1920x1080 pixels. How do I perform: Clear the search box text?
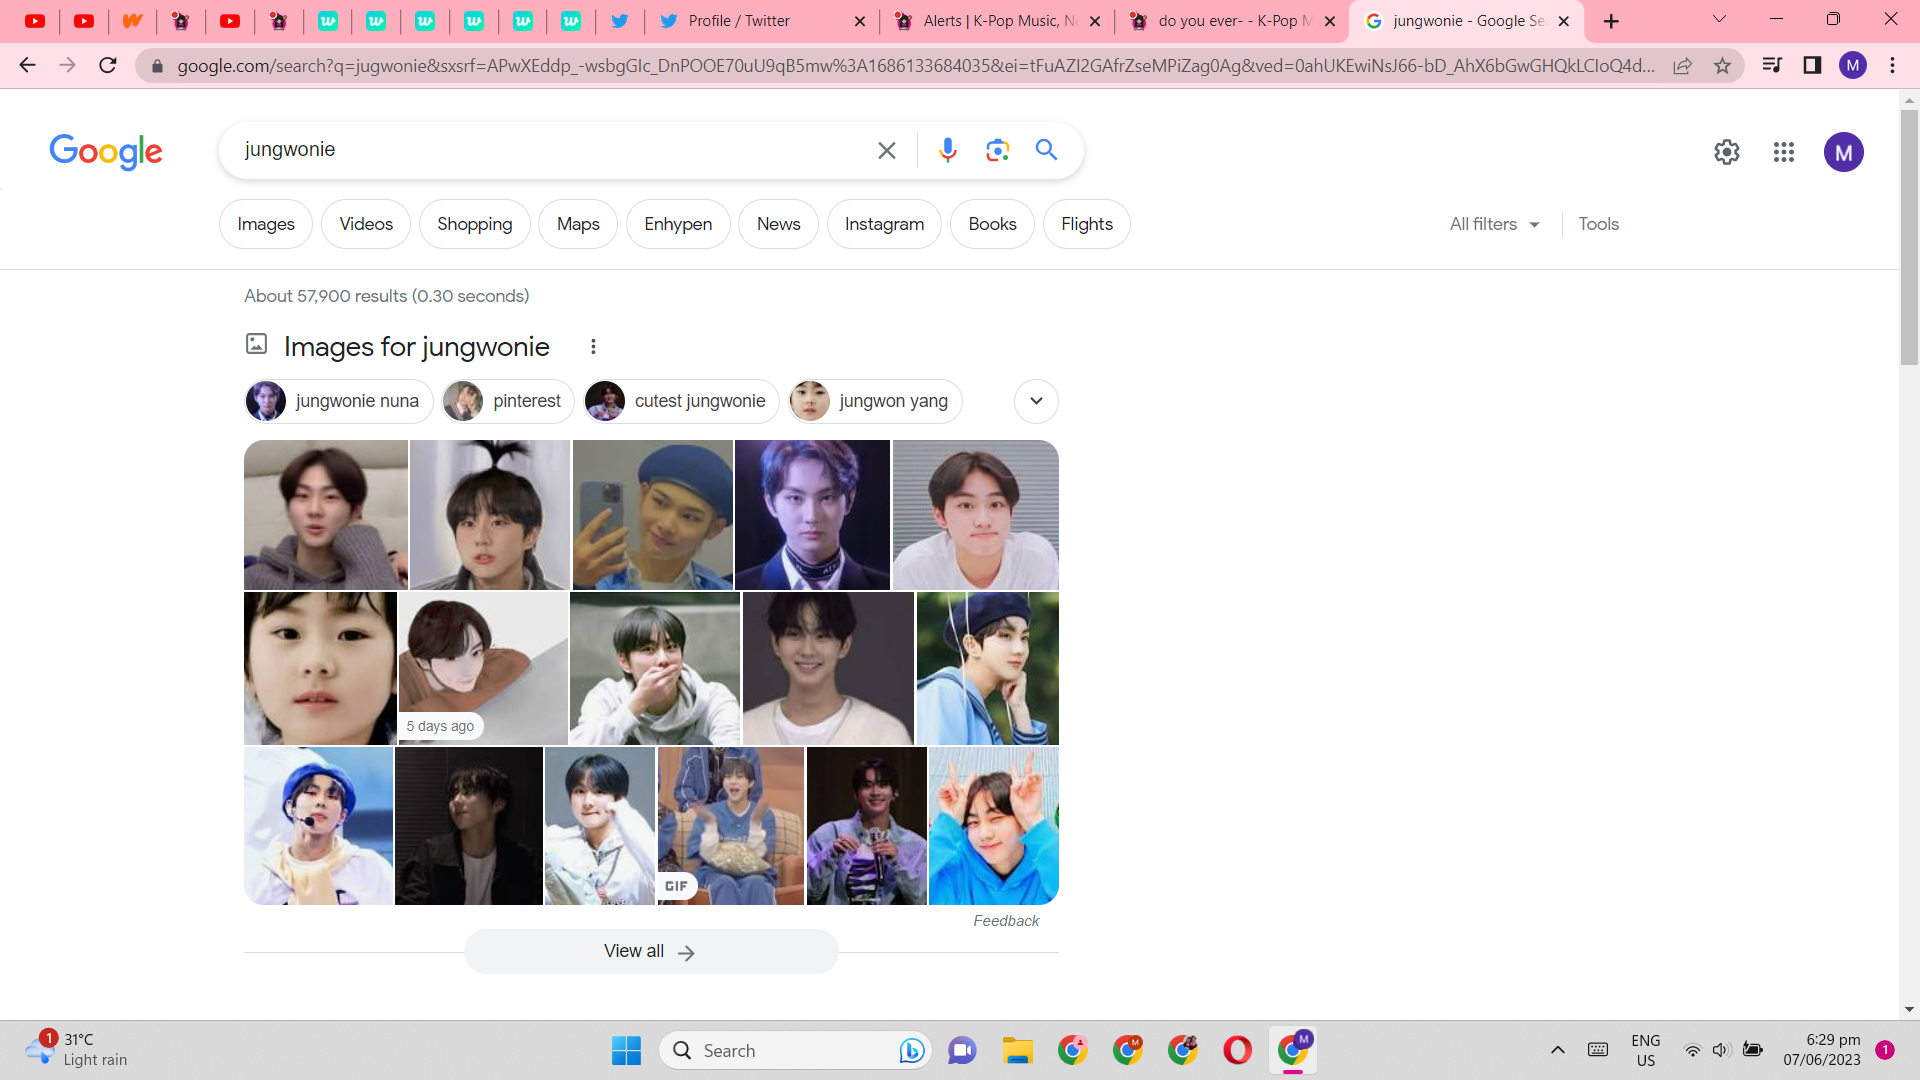[x=886, y=150]
